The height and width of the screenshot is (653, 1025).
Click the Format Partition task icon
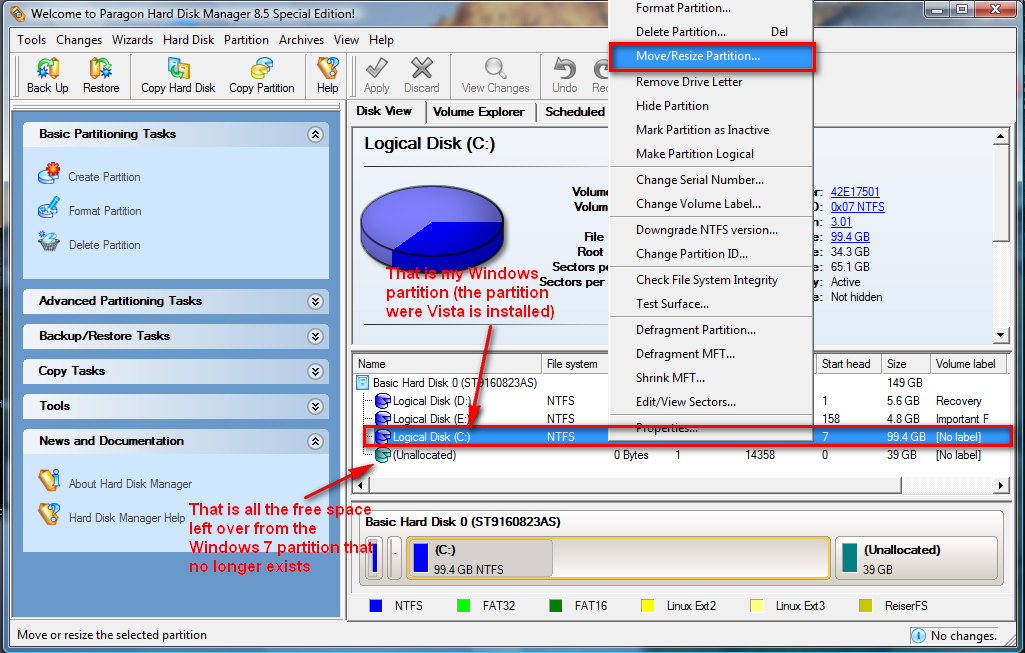coord(49,209)
